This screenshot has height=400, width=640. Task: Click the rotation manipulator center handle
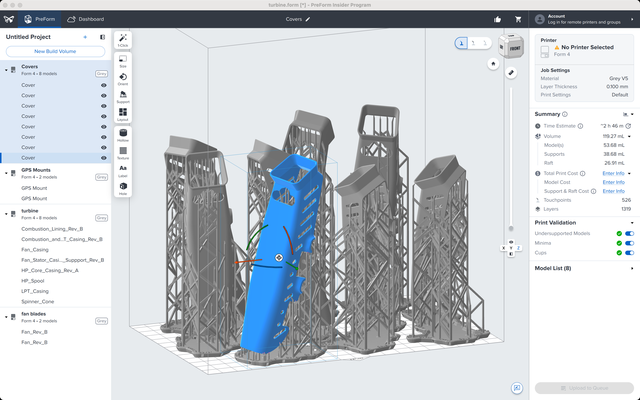279,258
